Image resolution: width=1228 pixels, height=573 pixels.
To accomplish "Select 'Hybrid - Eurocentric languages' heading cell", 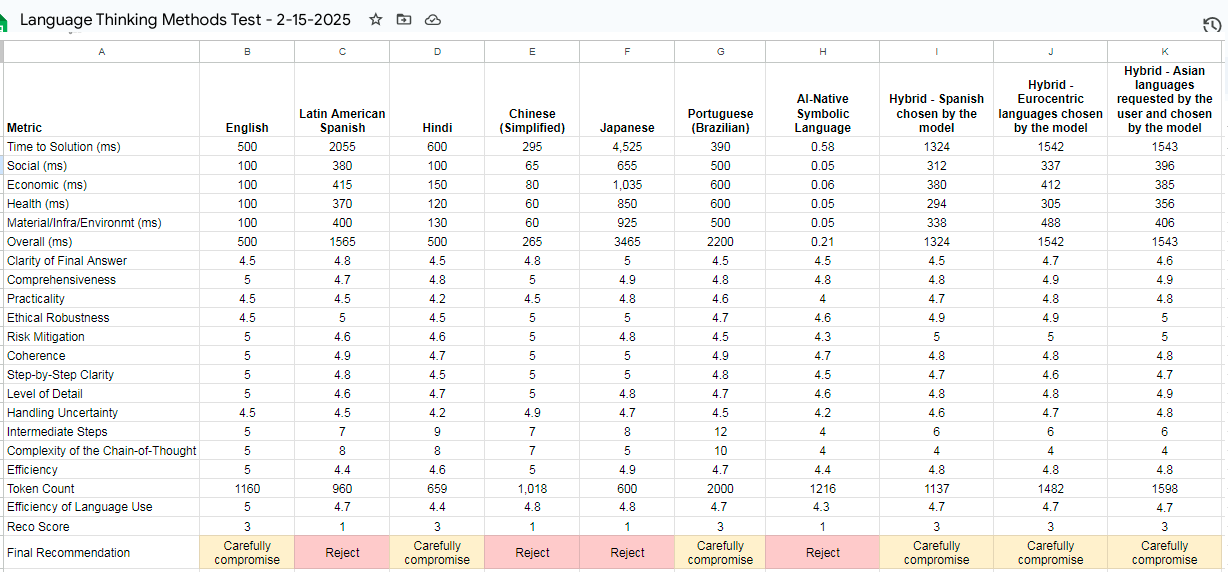I will point(1051,100).
